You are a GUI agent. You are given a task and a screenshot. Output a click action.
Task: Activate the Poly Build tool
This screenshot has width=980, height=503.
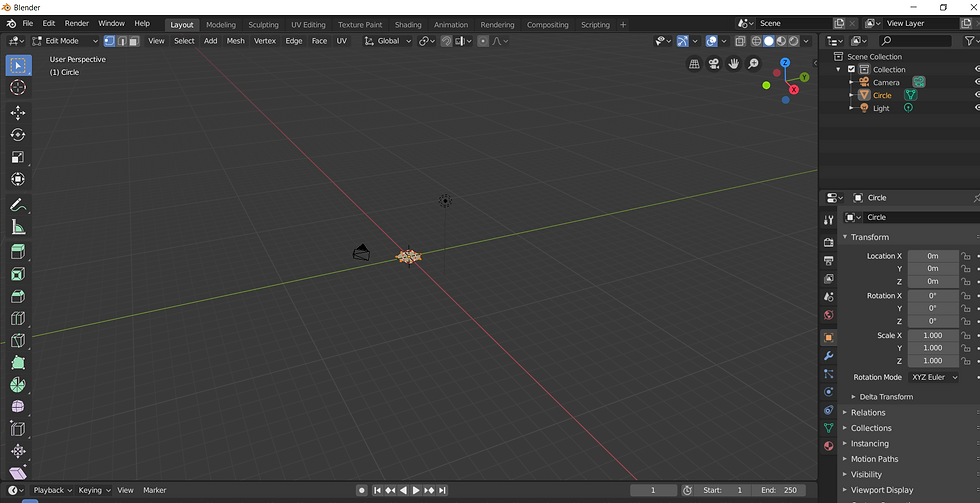[x=18, y=362]
